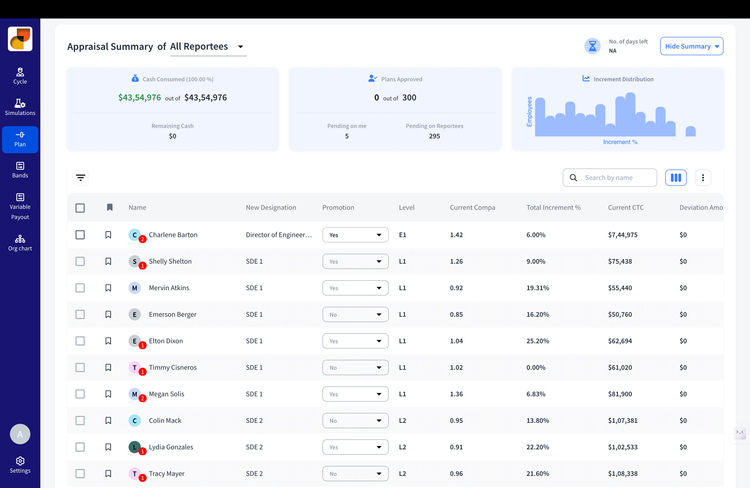This screenshot has height=488, width=750.
Task: Tick the checkbox for Shelly Shelton
Action: point(80,261)
